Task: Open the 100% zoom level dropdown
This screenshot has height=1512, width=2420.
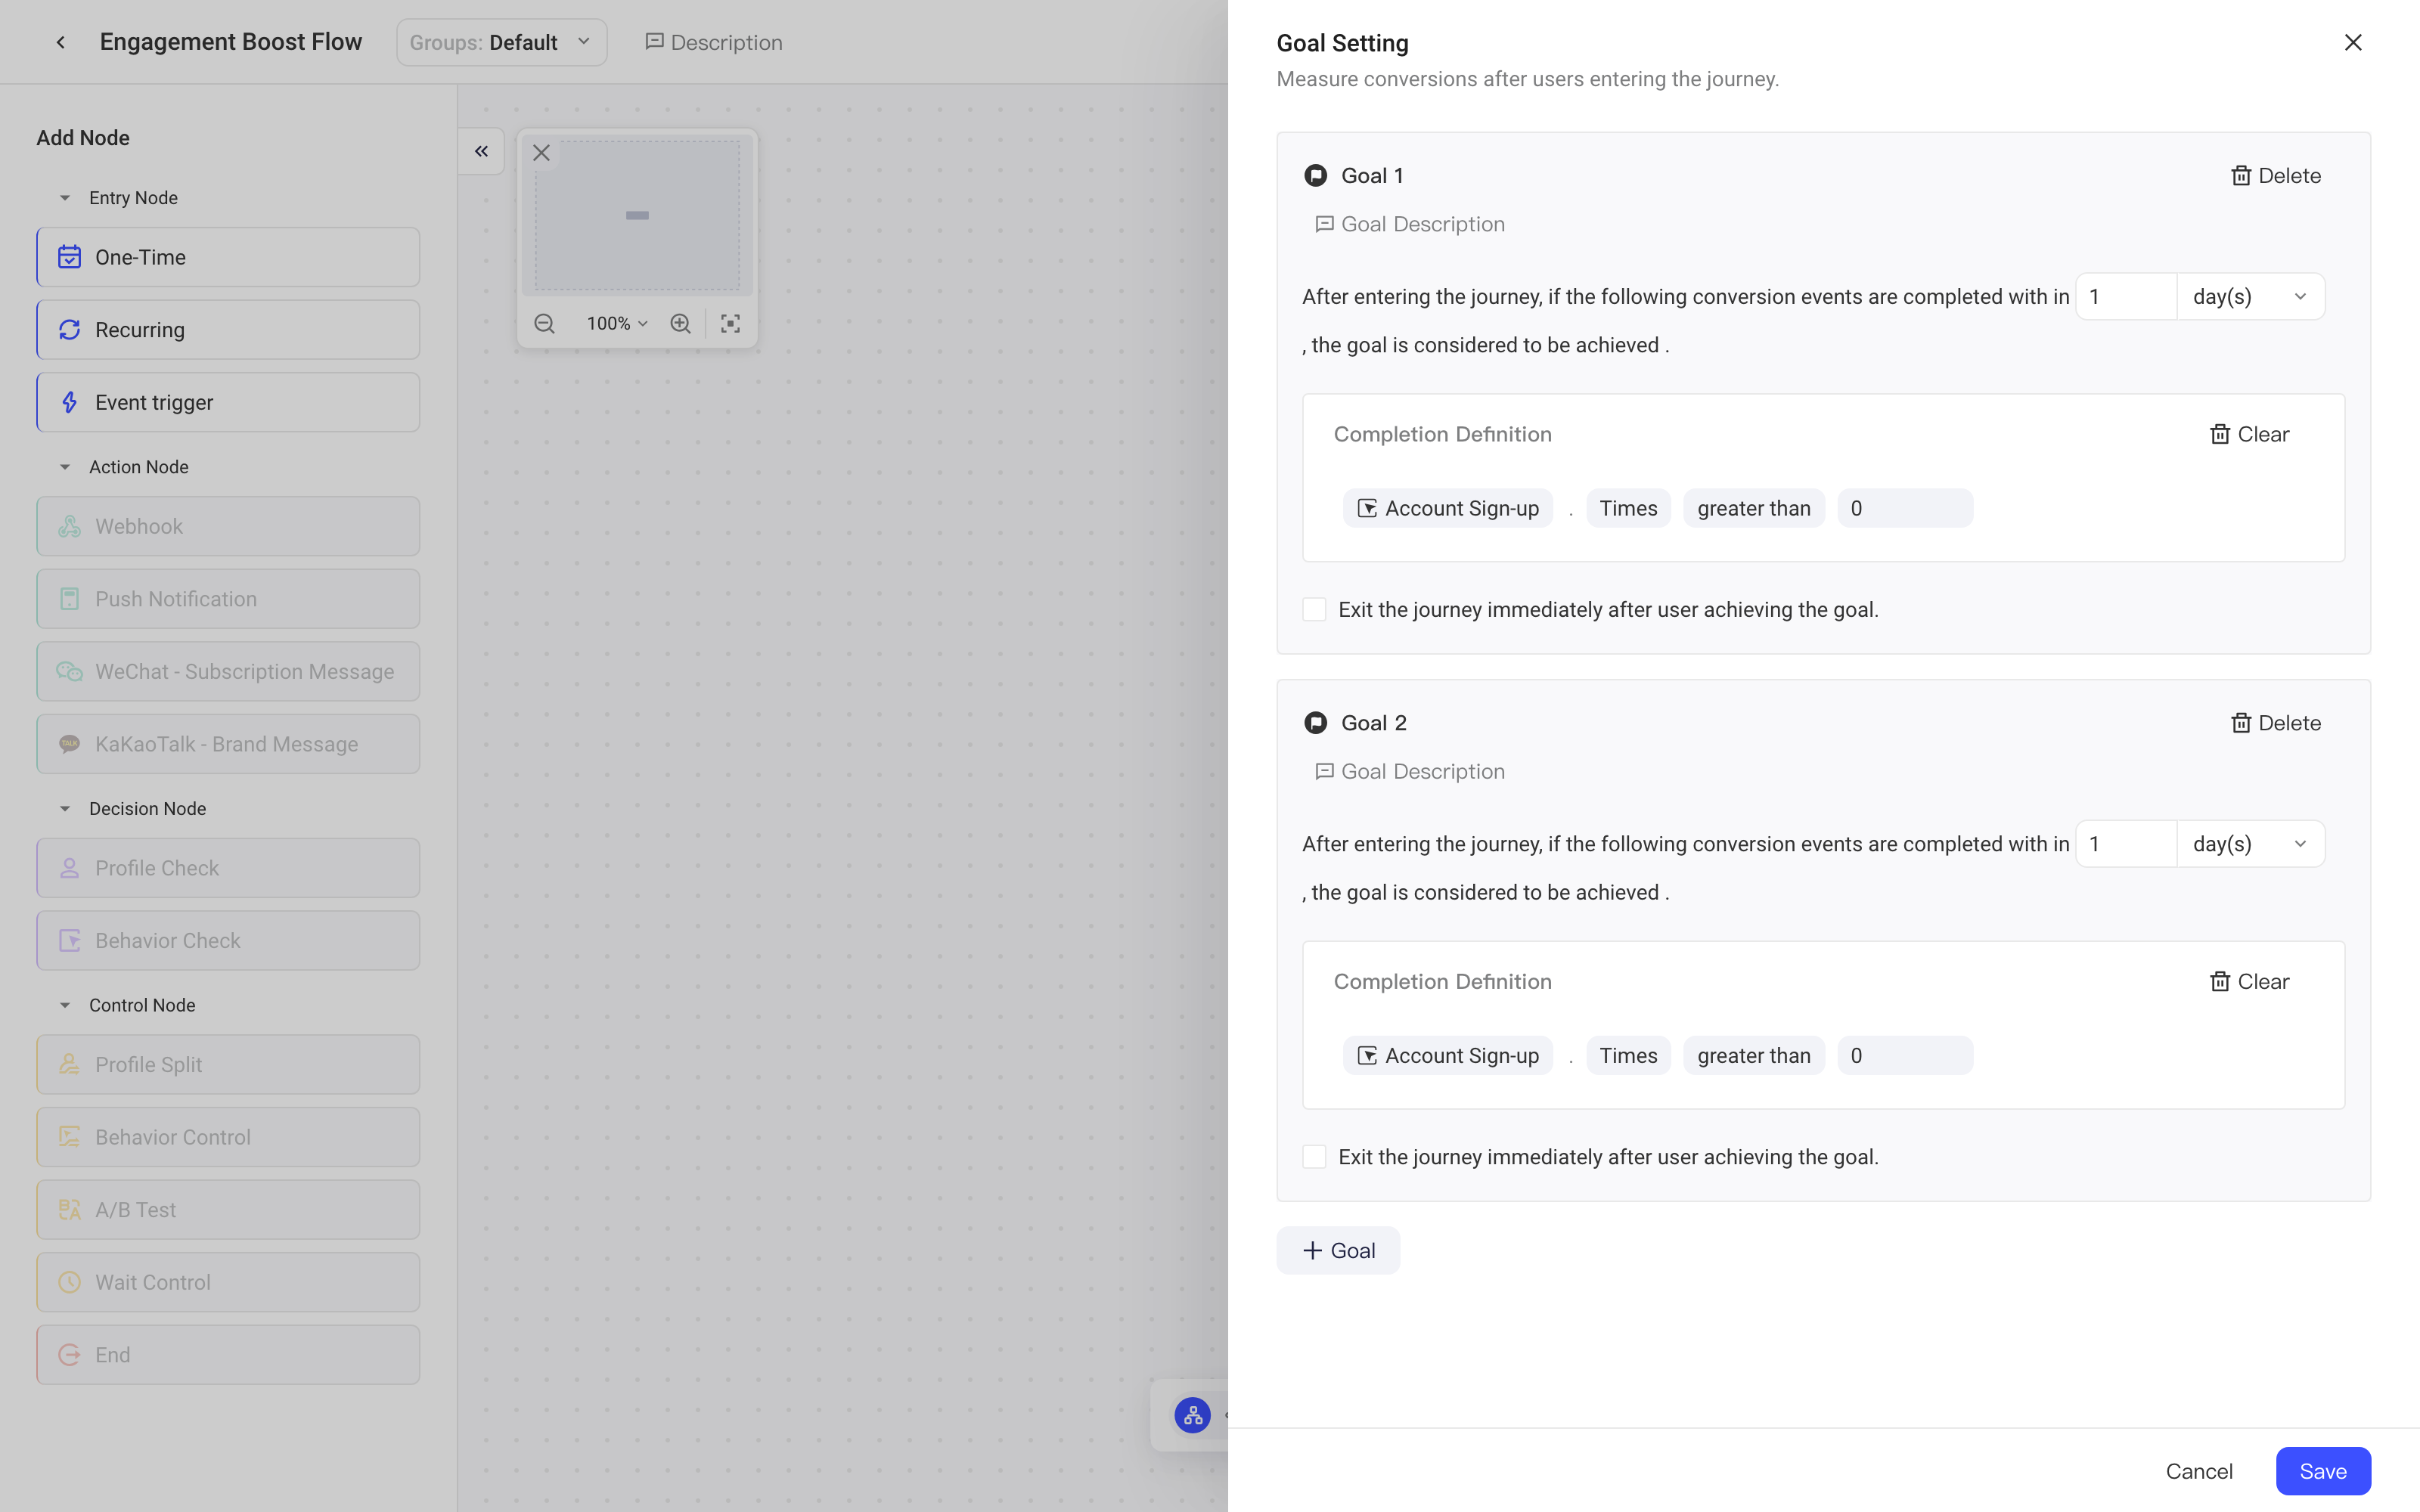Action: click(x=617, y=323)
